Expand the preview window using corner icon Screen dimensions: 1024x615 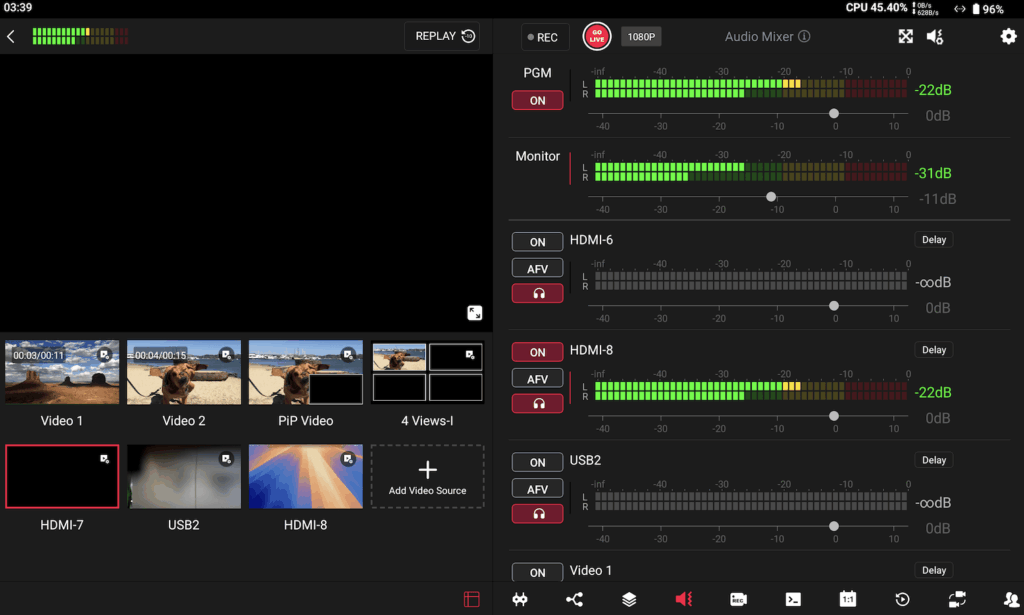(475, 313)
